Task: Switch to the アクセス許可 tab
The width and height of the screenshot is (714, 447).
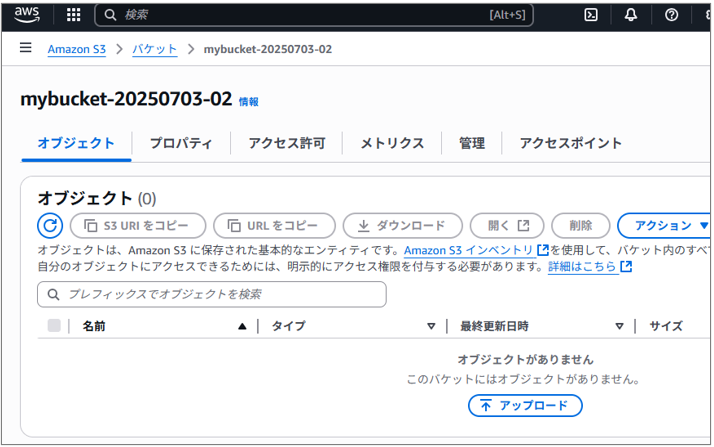Action: [287, 143]
